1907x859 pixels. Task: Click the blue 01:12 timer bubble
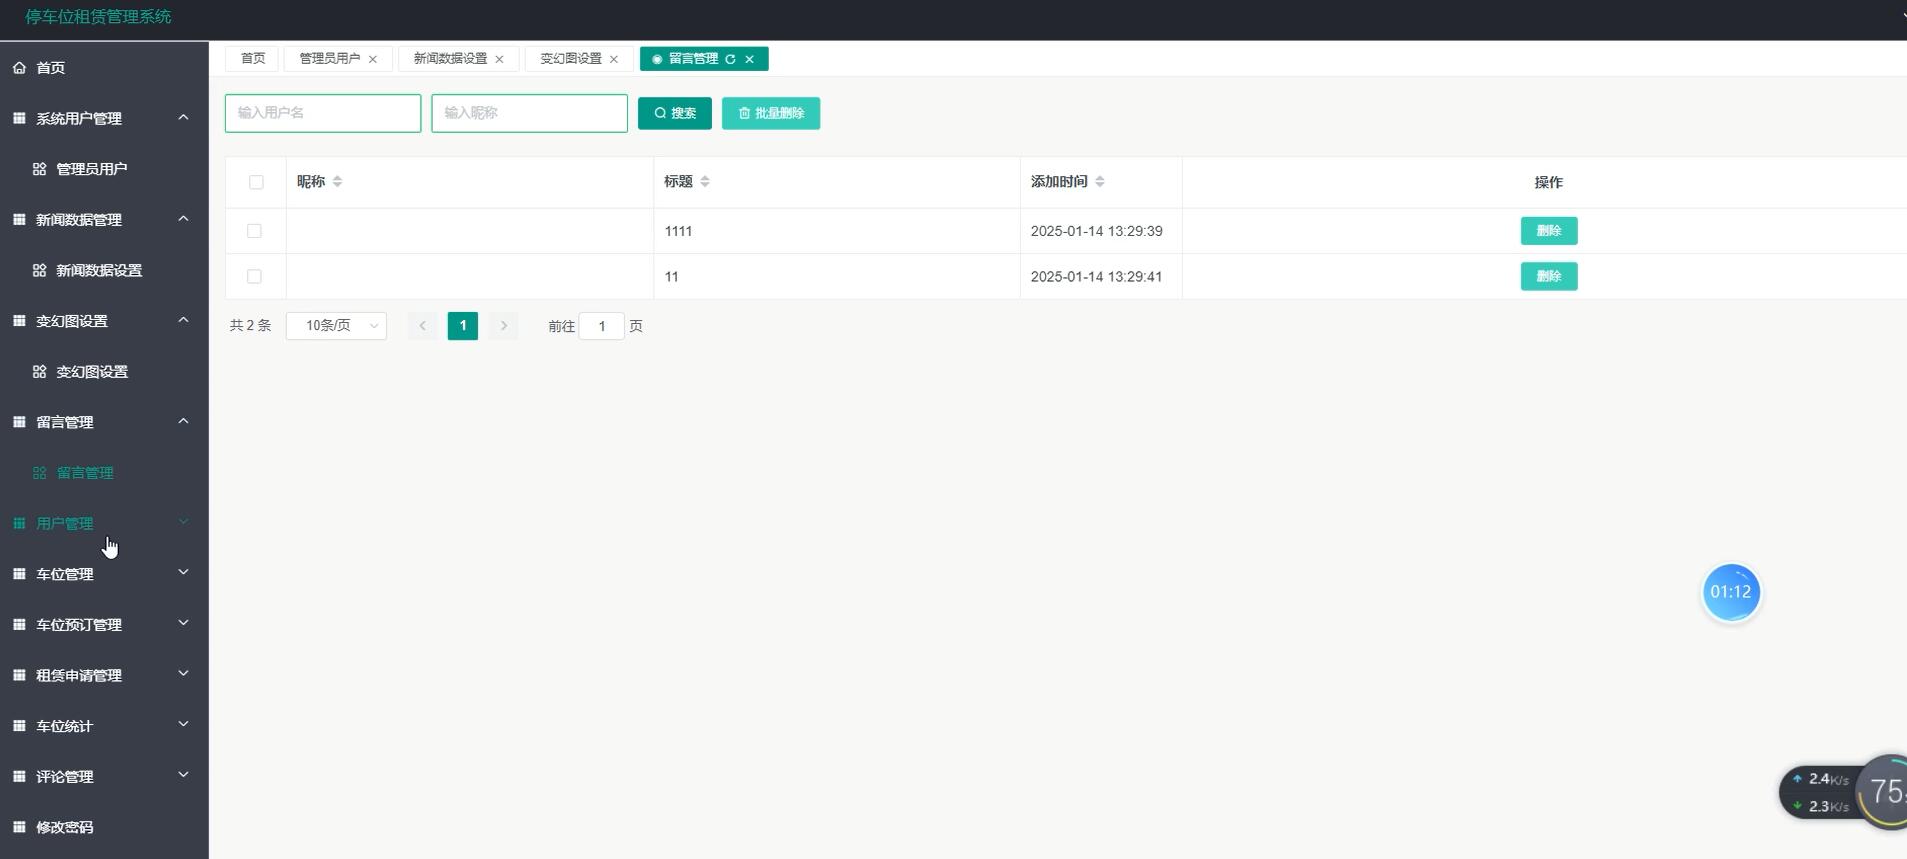(1731, 592)
